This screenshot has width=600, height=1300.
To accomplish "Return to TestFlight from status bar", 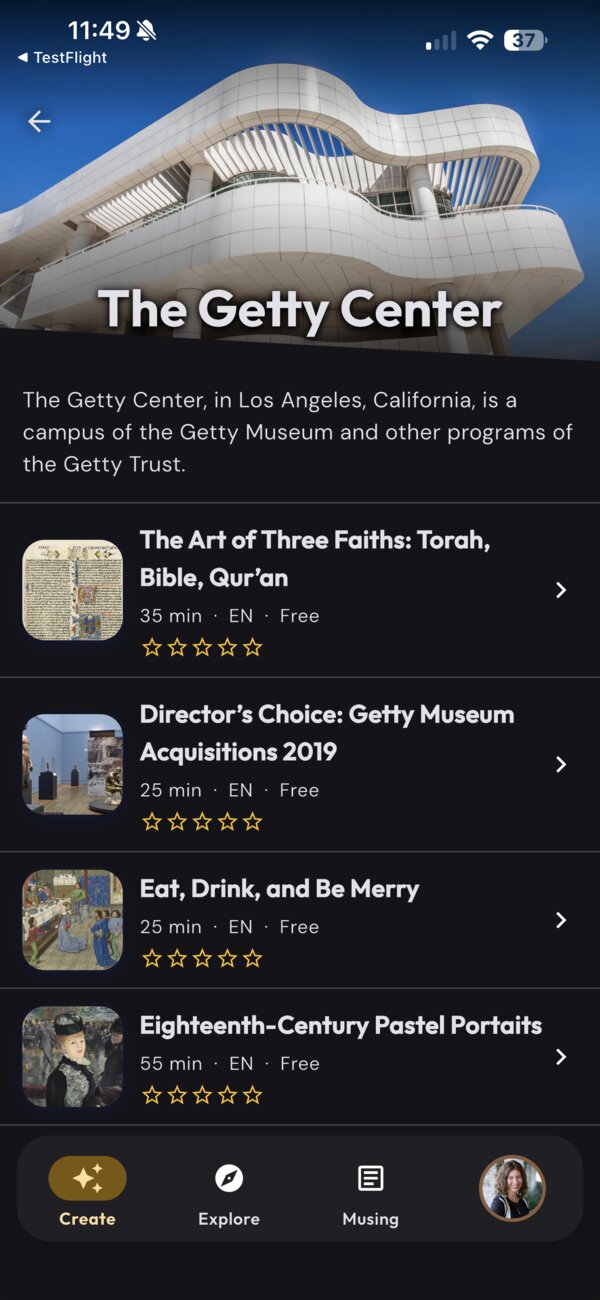I will pos(62,58).
